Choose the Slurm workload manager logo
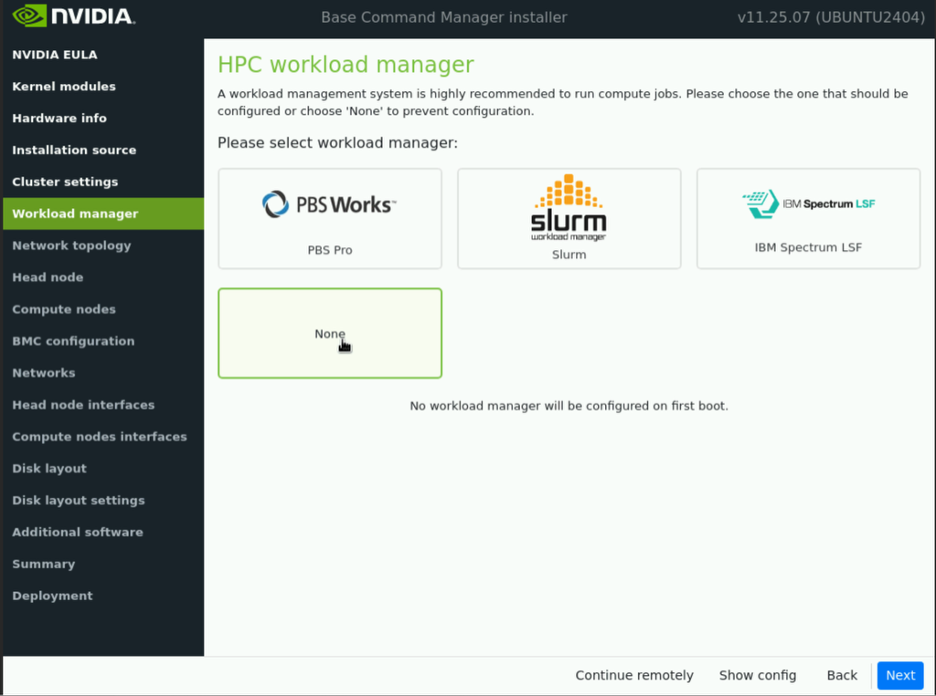936x696 pixels. tap(568, 208)
